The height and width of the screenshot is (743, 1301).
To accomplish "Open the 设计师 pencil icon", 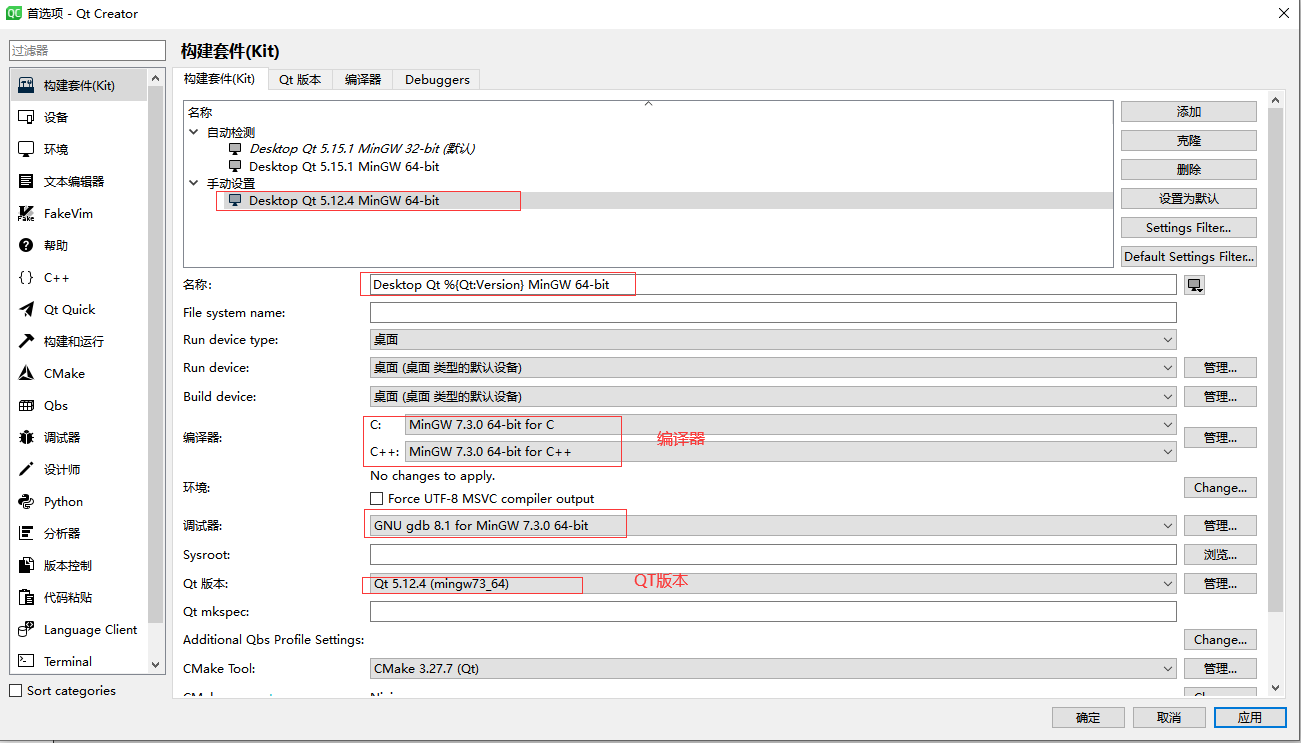I will point(26,469).
